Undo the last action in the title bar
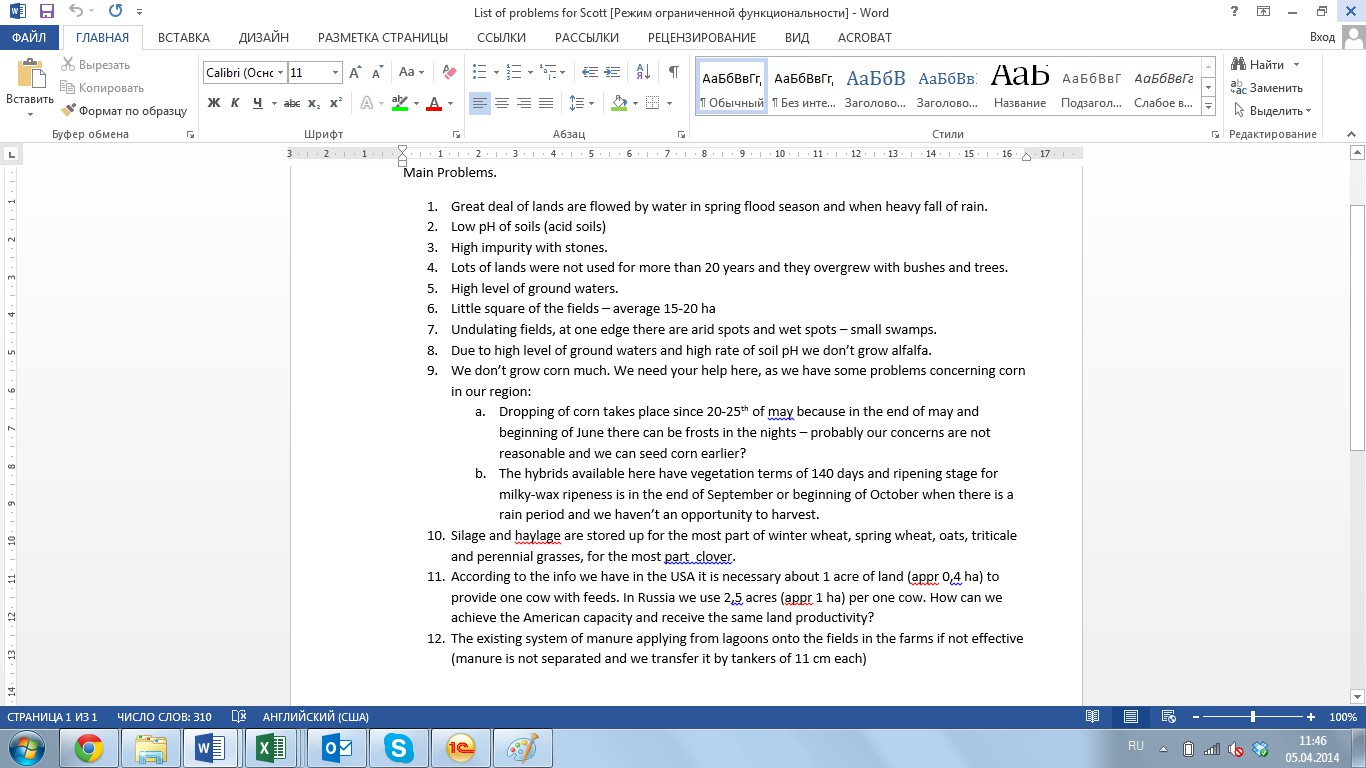Screen dimensions: 1366x768 (x=76, y=12)
